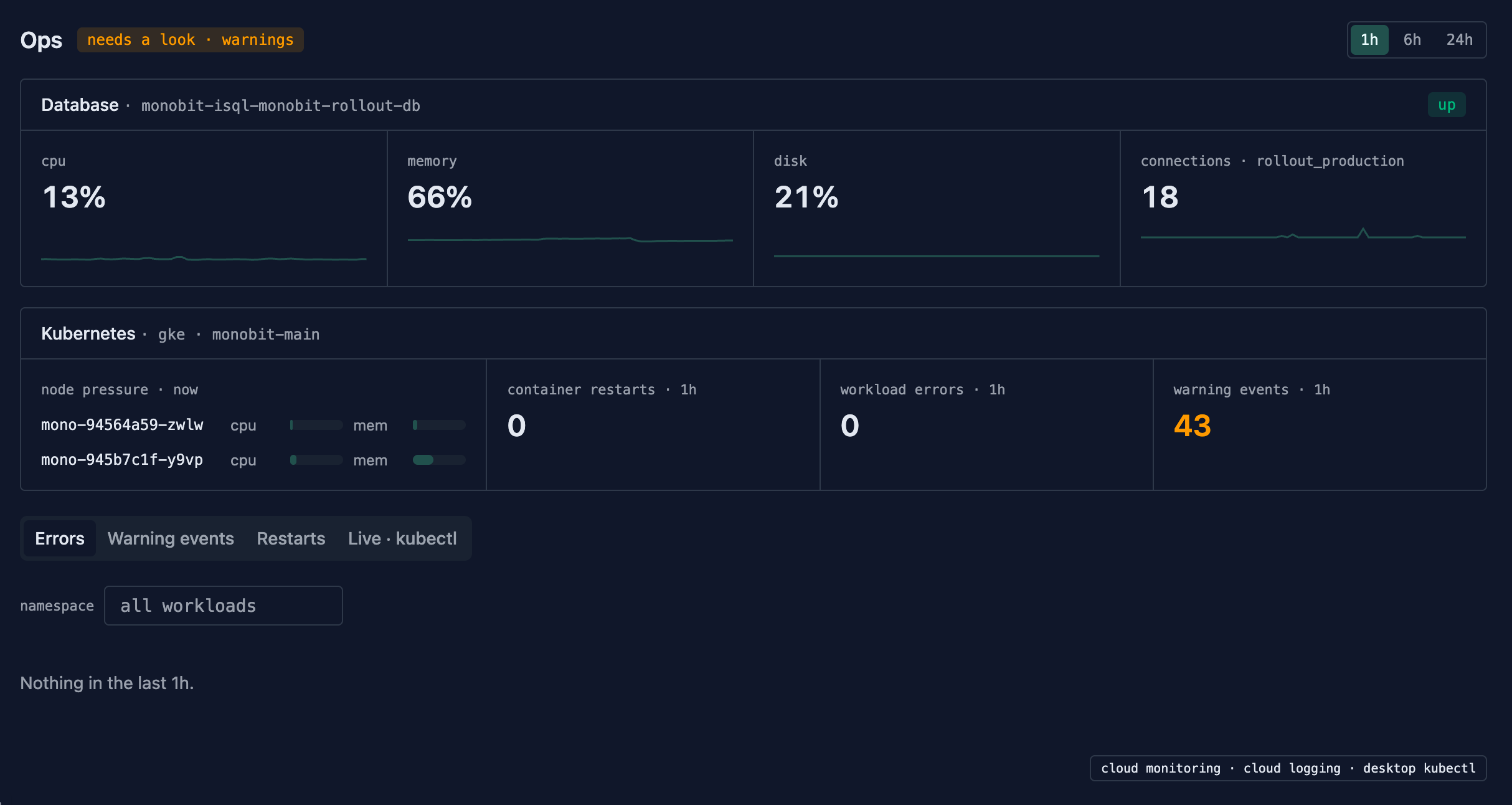Click cpu pressure bar for mono-94564a59-zwlw
The height and width of the screenshot is (805, 1512).
(316, 425)
